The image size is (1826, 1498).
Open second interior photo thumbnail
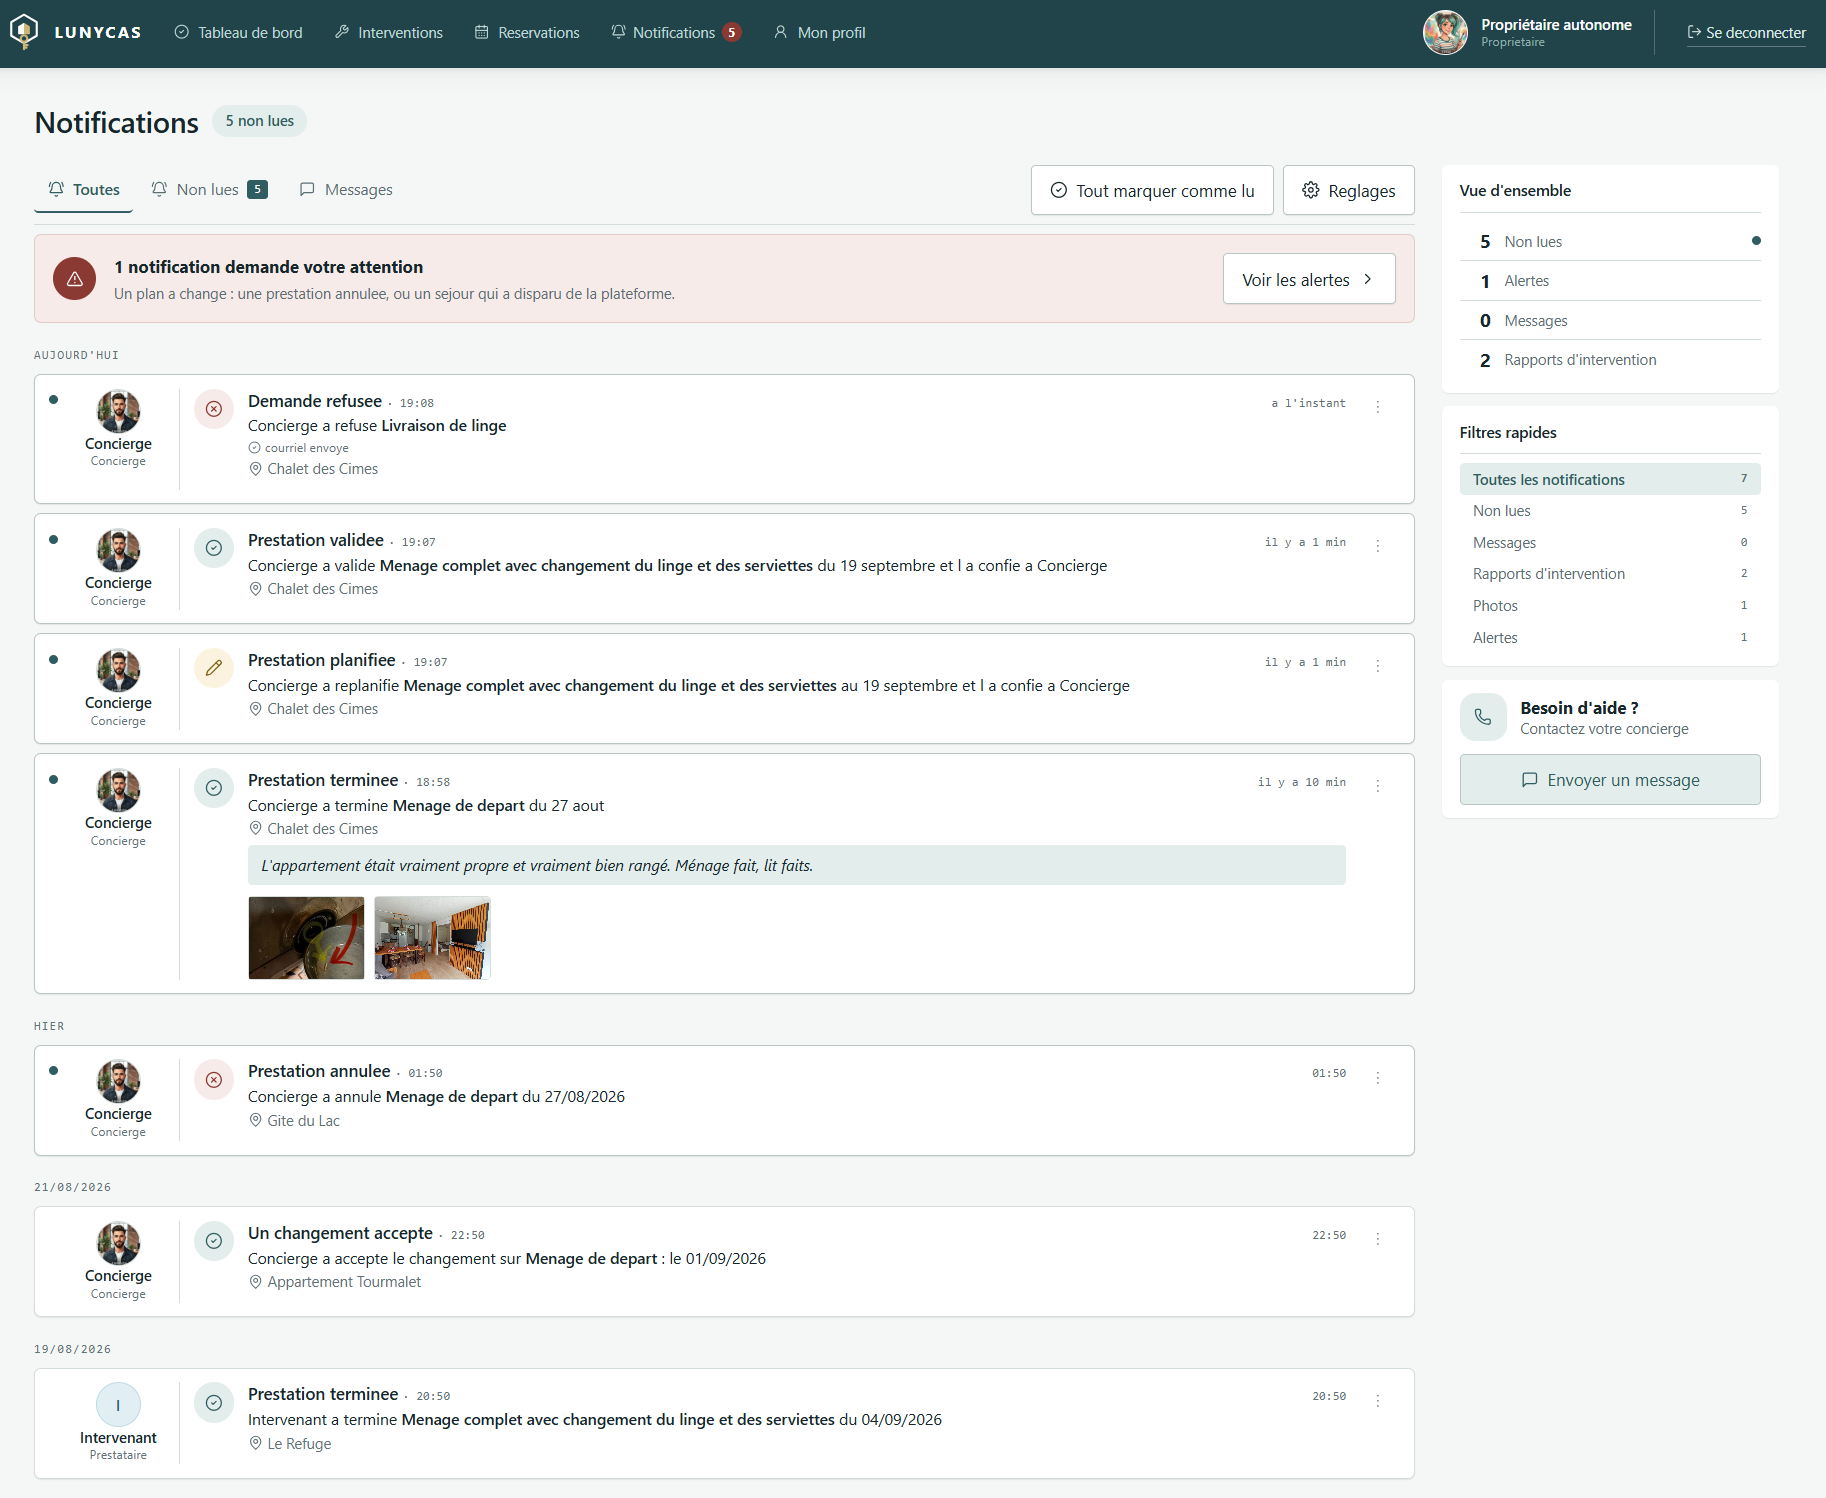coord(432,938)
